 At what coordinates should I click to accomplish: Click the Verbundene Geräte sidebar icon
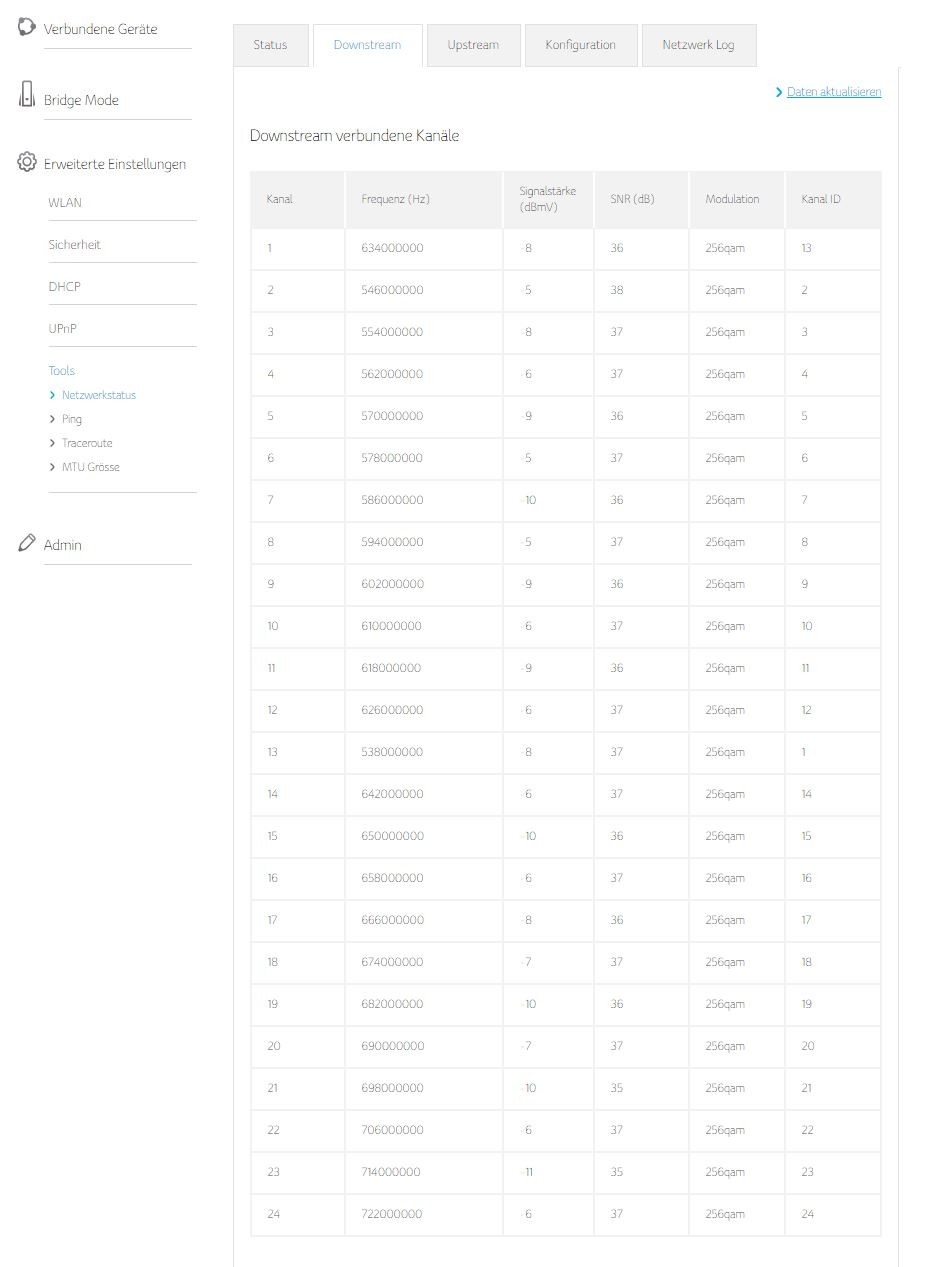[x=27, y=27]
